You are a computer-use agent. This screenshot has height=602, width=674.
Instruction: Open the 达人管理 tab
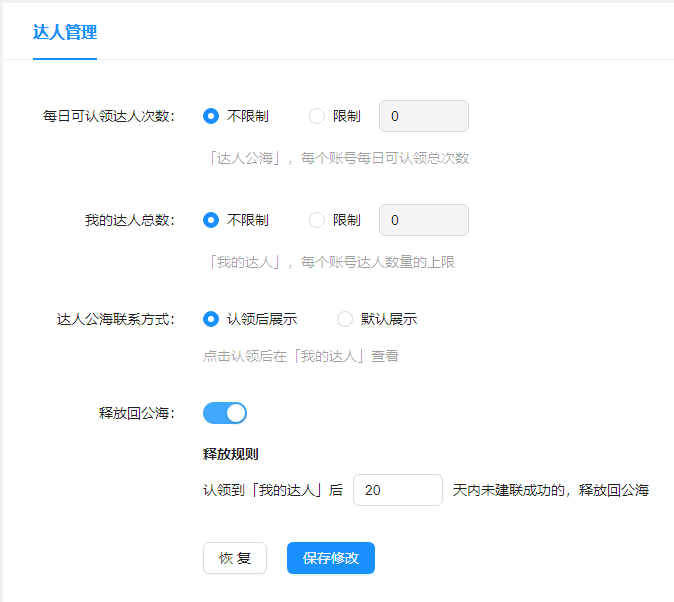[65, 32]
